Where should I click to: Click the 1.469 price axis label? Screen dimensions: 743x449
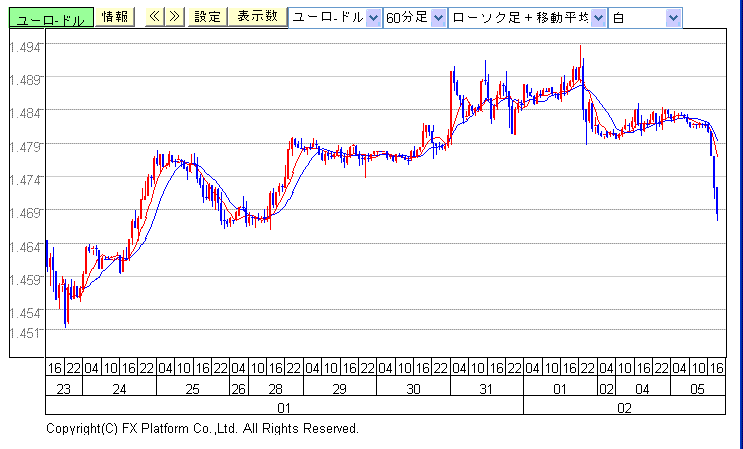[27, 212]
